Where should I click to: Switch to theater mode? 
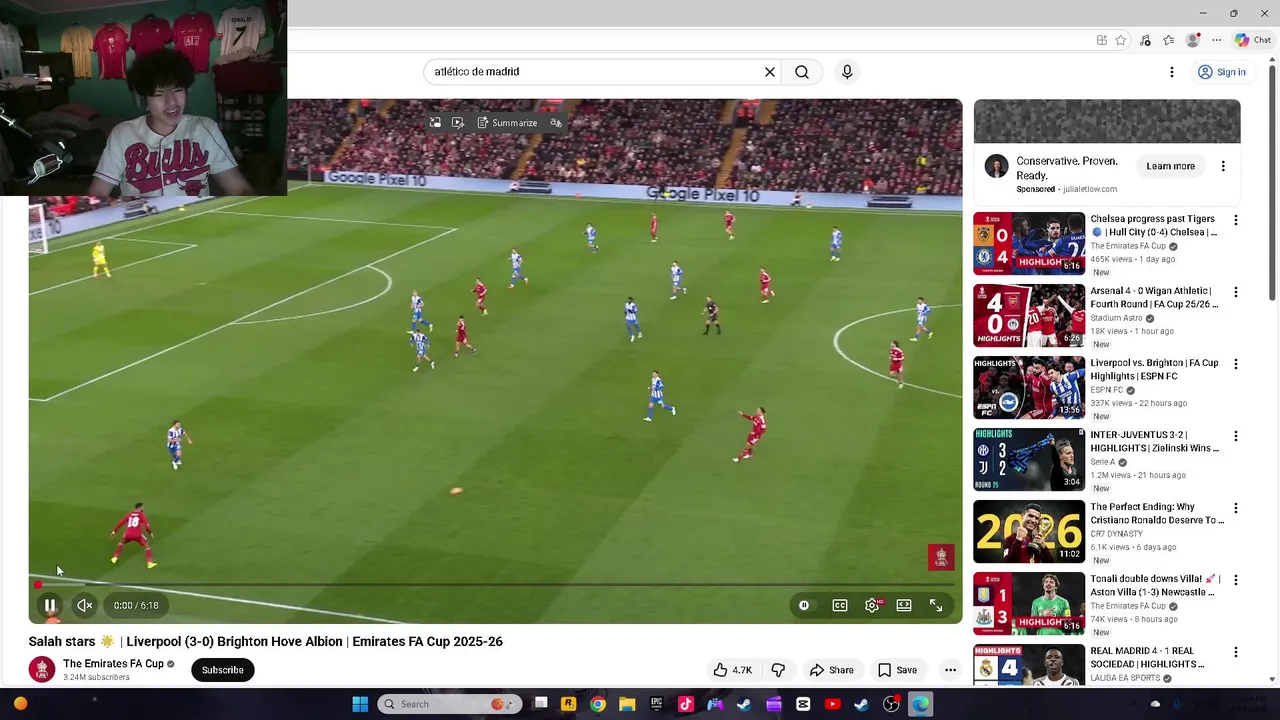(x=904, y=605)
